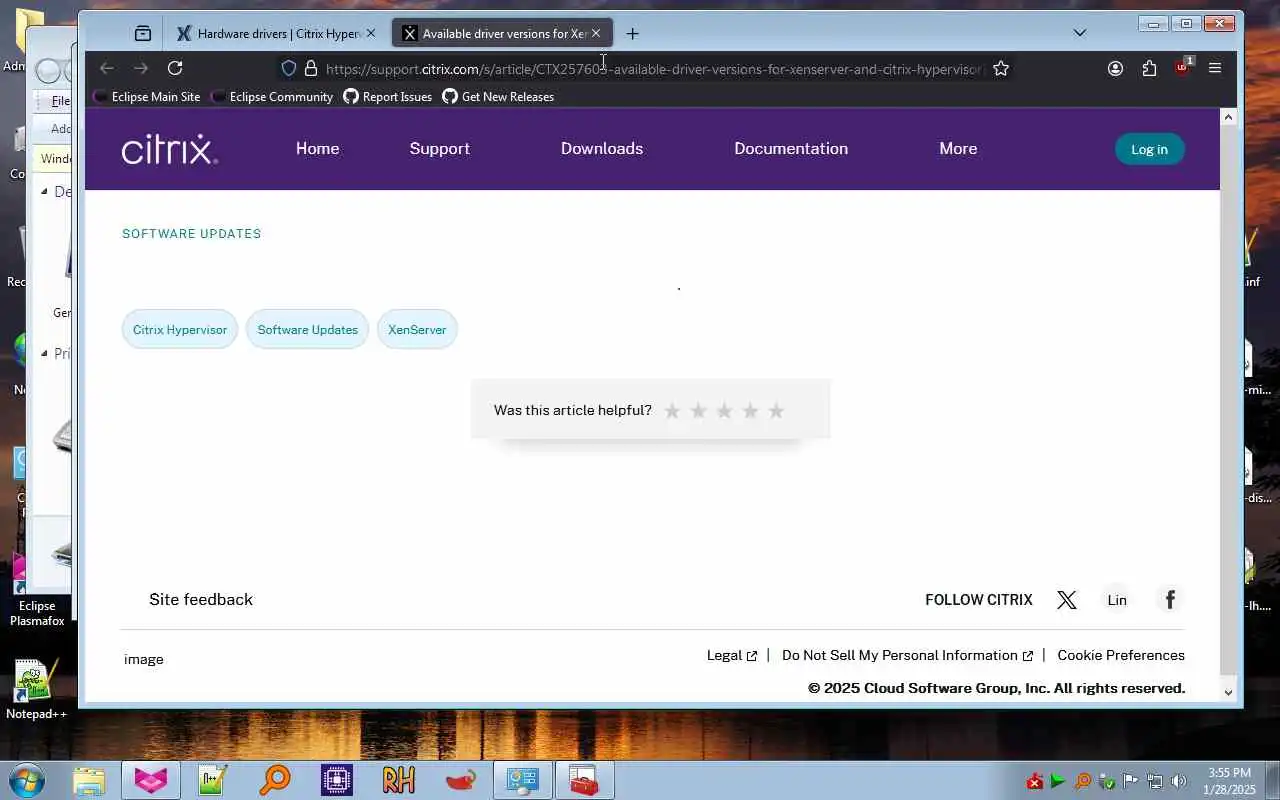Rate the article one star

click(673, 411)
